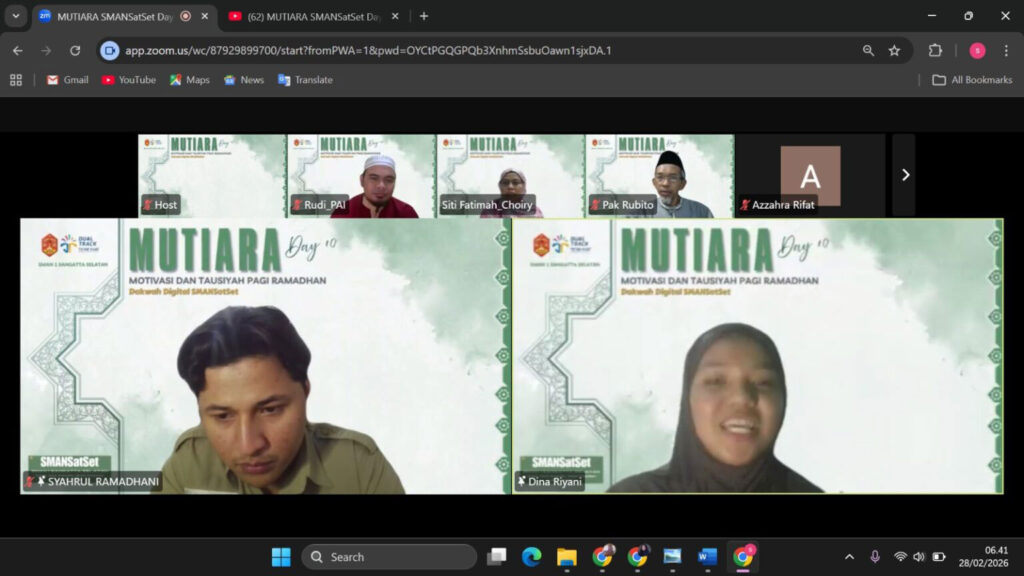Open Microsoft Word from the taskbar
This screenshot has width=1024, height=576.
pyautogui.click(x=707, y=556)
